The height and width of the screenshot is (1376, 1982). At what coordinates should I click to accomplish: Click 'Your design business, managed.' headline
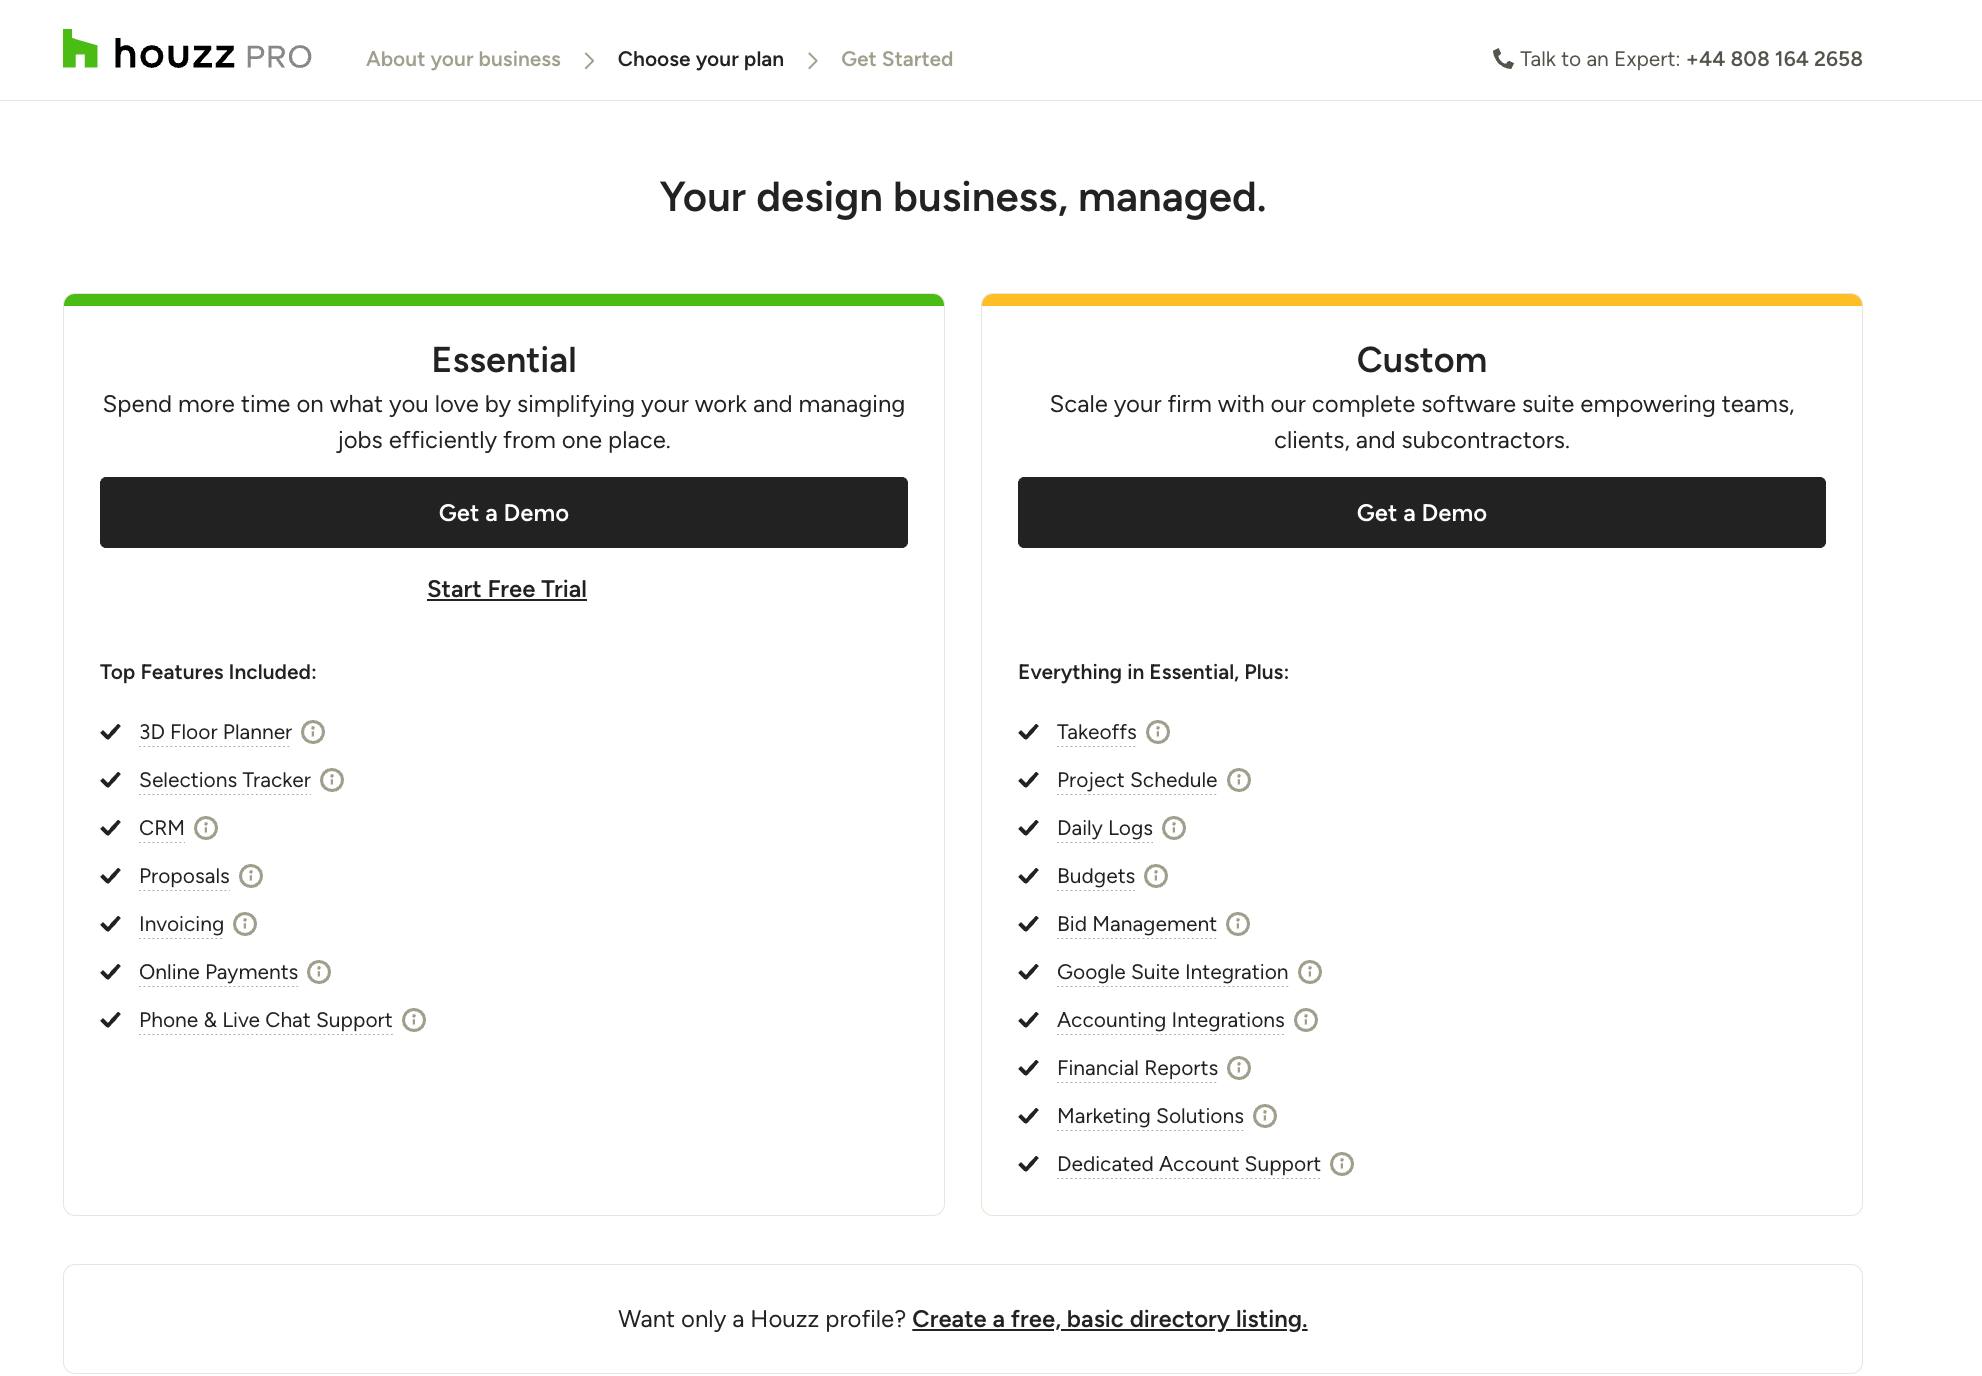(x=963, y=197)
